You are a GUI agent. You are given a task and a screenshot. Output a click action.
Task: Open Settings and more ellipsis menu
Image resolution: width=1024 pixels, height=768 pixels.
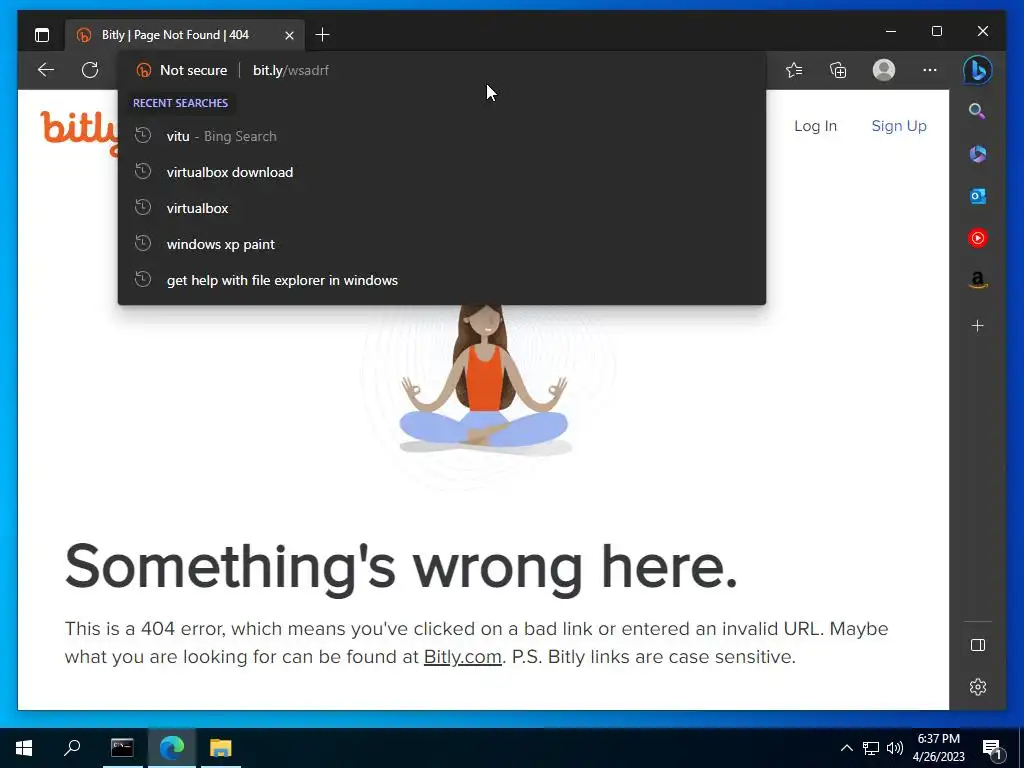point(930,70)
